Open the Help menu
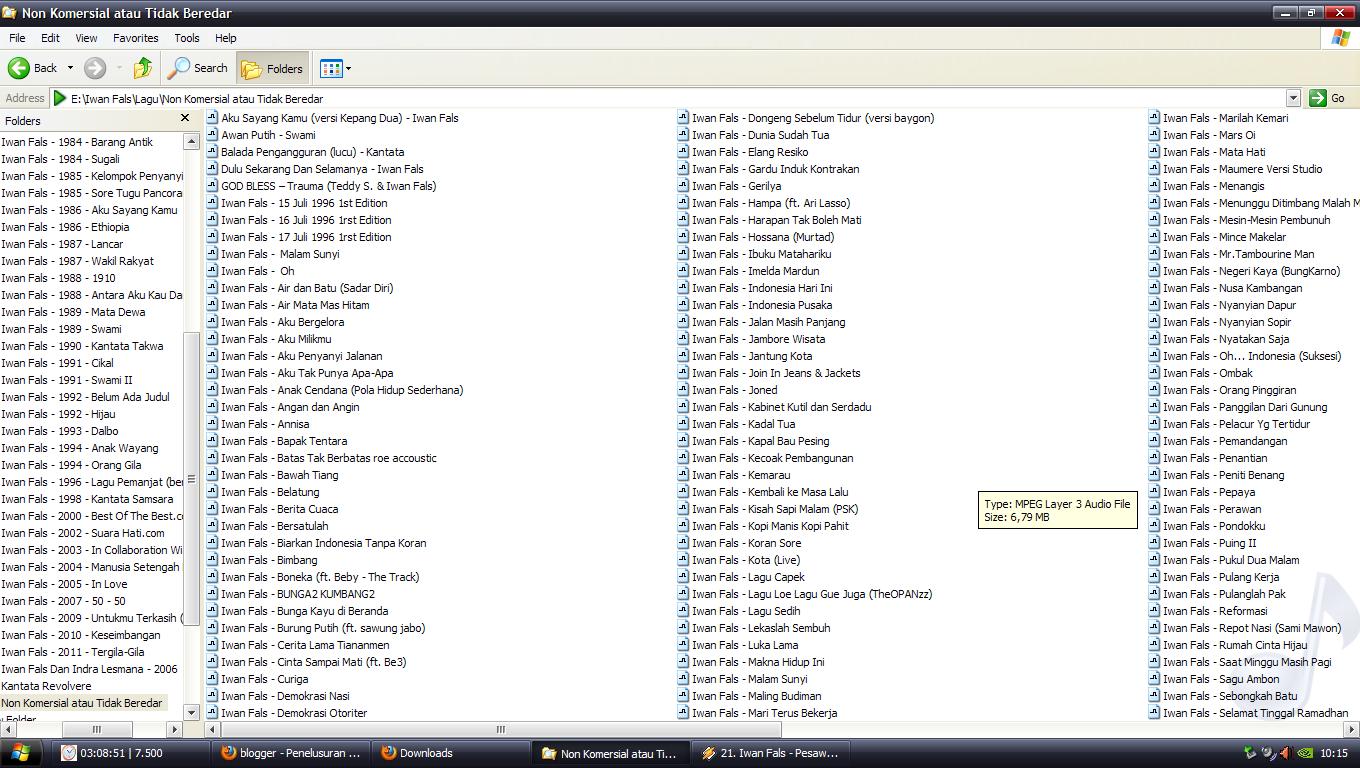 [226, 38]
